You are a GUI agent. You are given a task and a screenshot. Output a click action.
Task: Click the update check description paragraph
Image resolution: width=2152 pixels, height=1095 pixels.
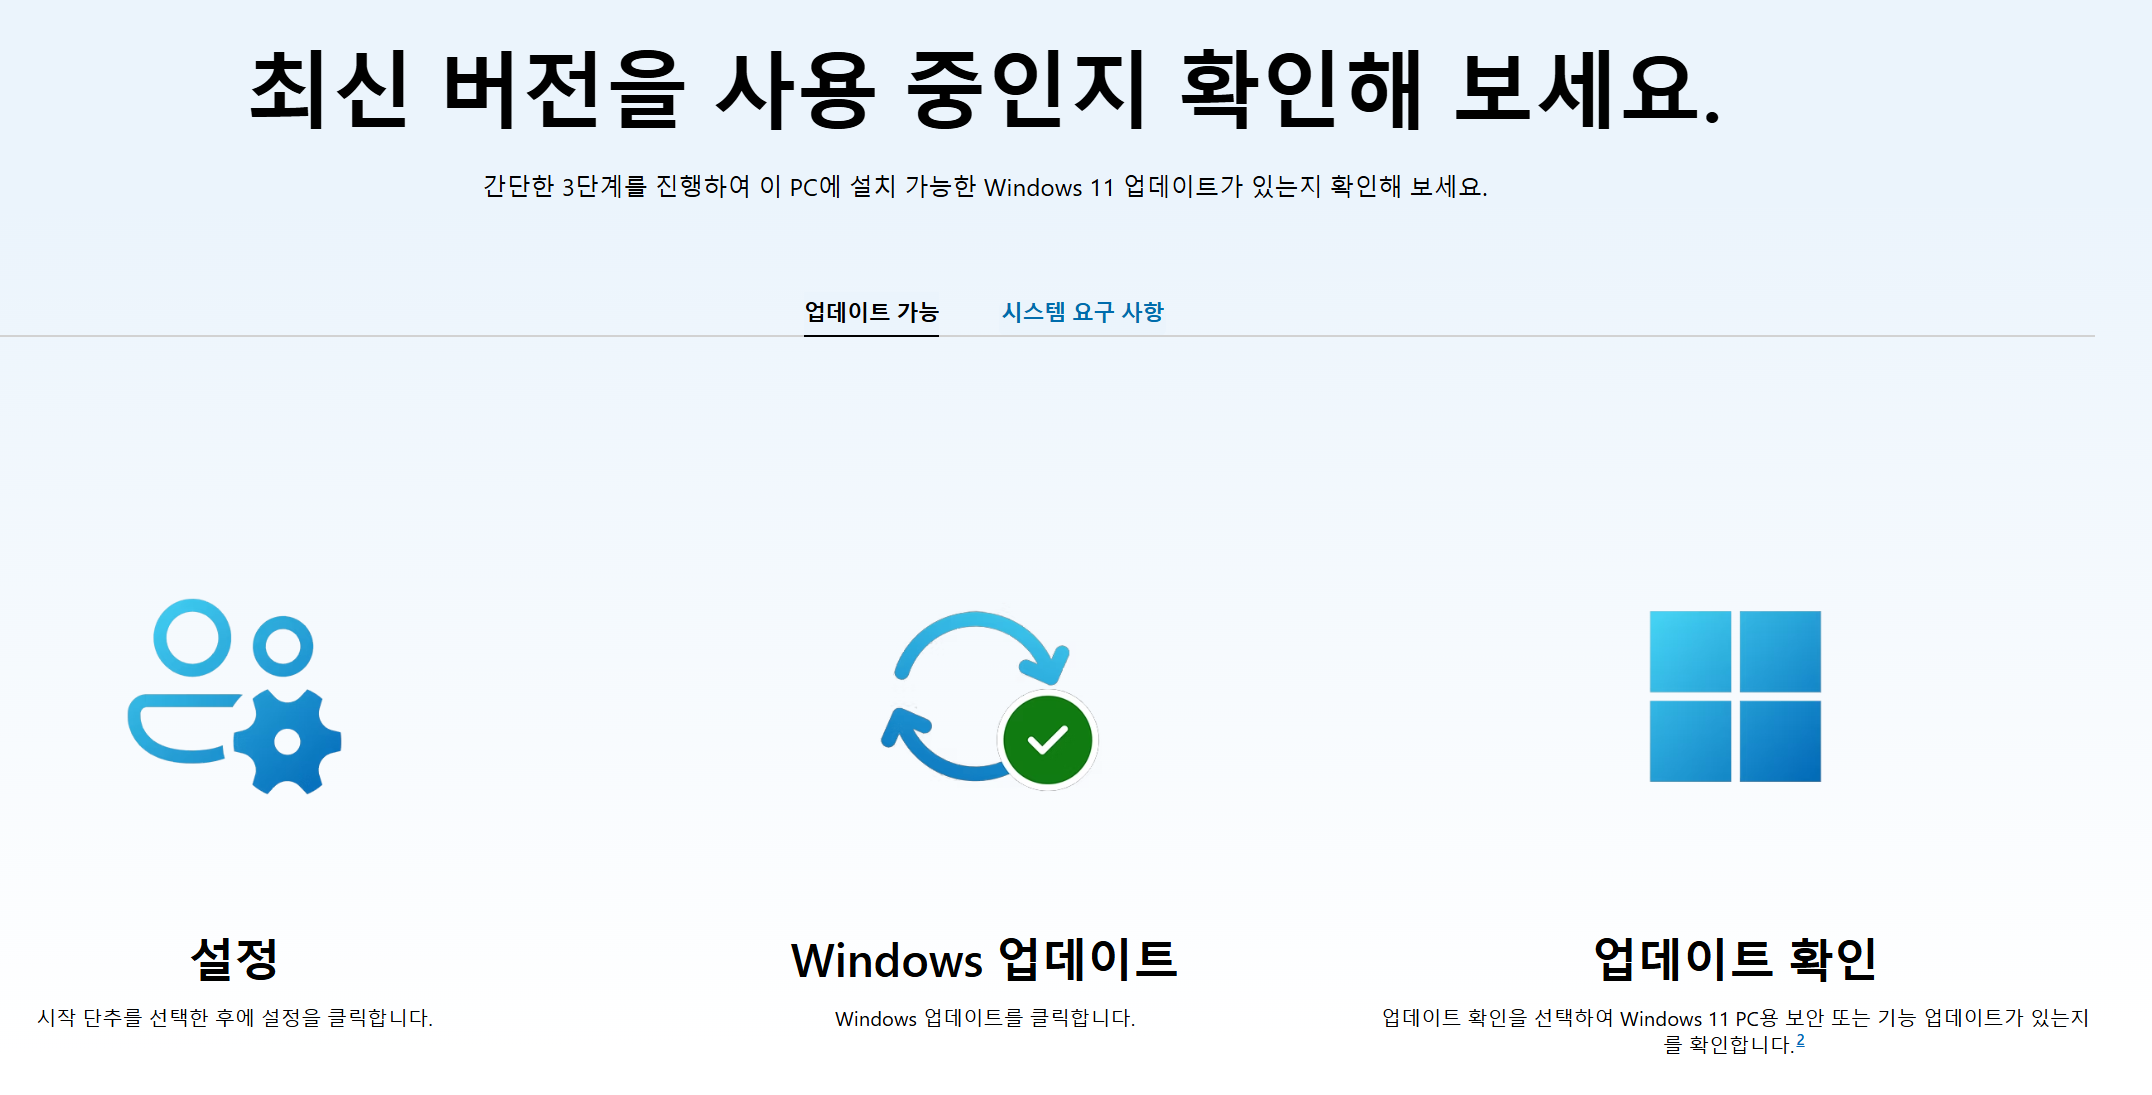(x=1735, y=1018)
